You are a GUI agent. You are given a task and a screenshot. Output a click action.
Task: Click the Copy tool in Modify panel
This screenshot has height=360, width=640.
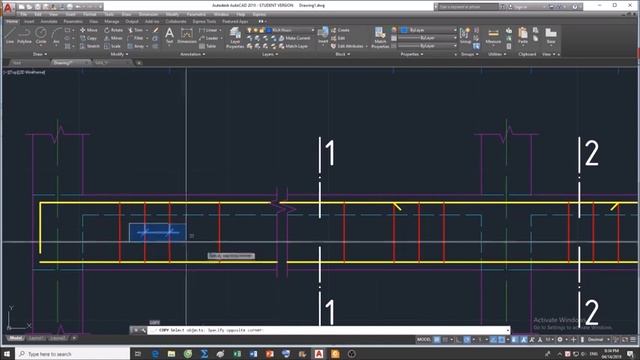(89, 38)
